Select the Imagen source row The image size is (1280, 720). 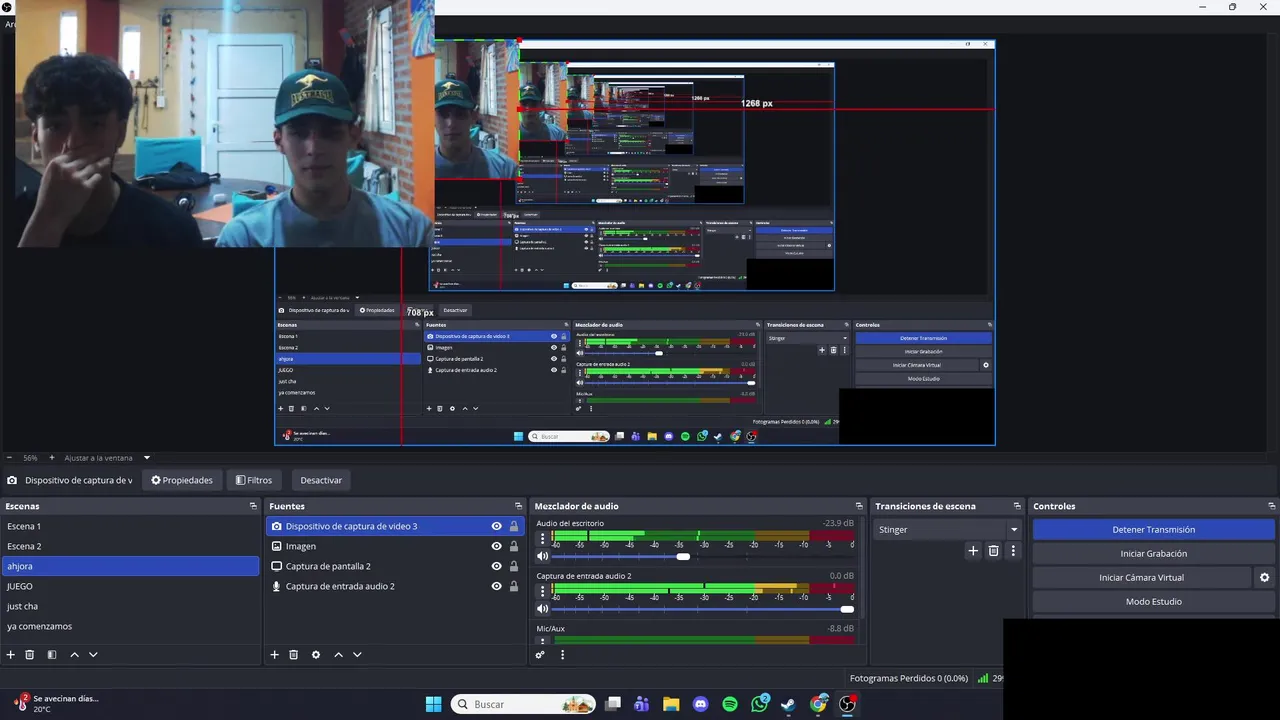click(x=395, y=546)
